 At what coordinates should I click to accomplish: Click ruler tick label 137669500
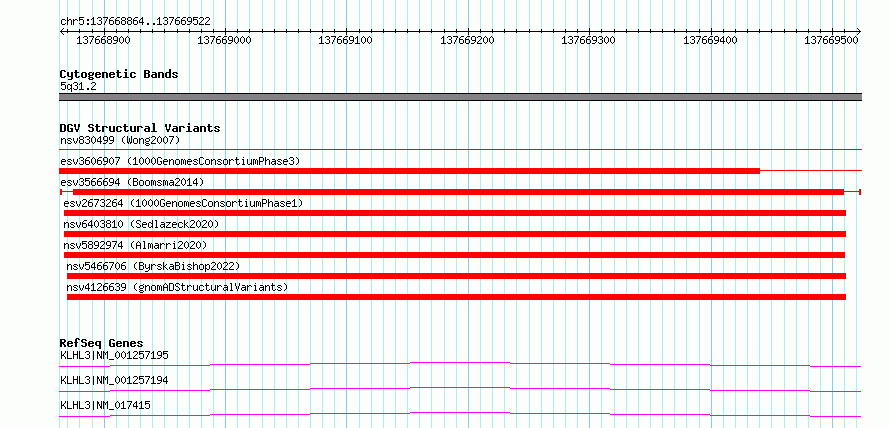click(832, 40)
